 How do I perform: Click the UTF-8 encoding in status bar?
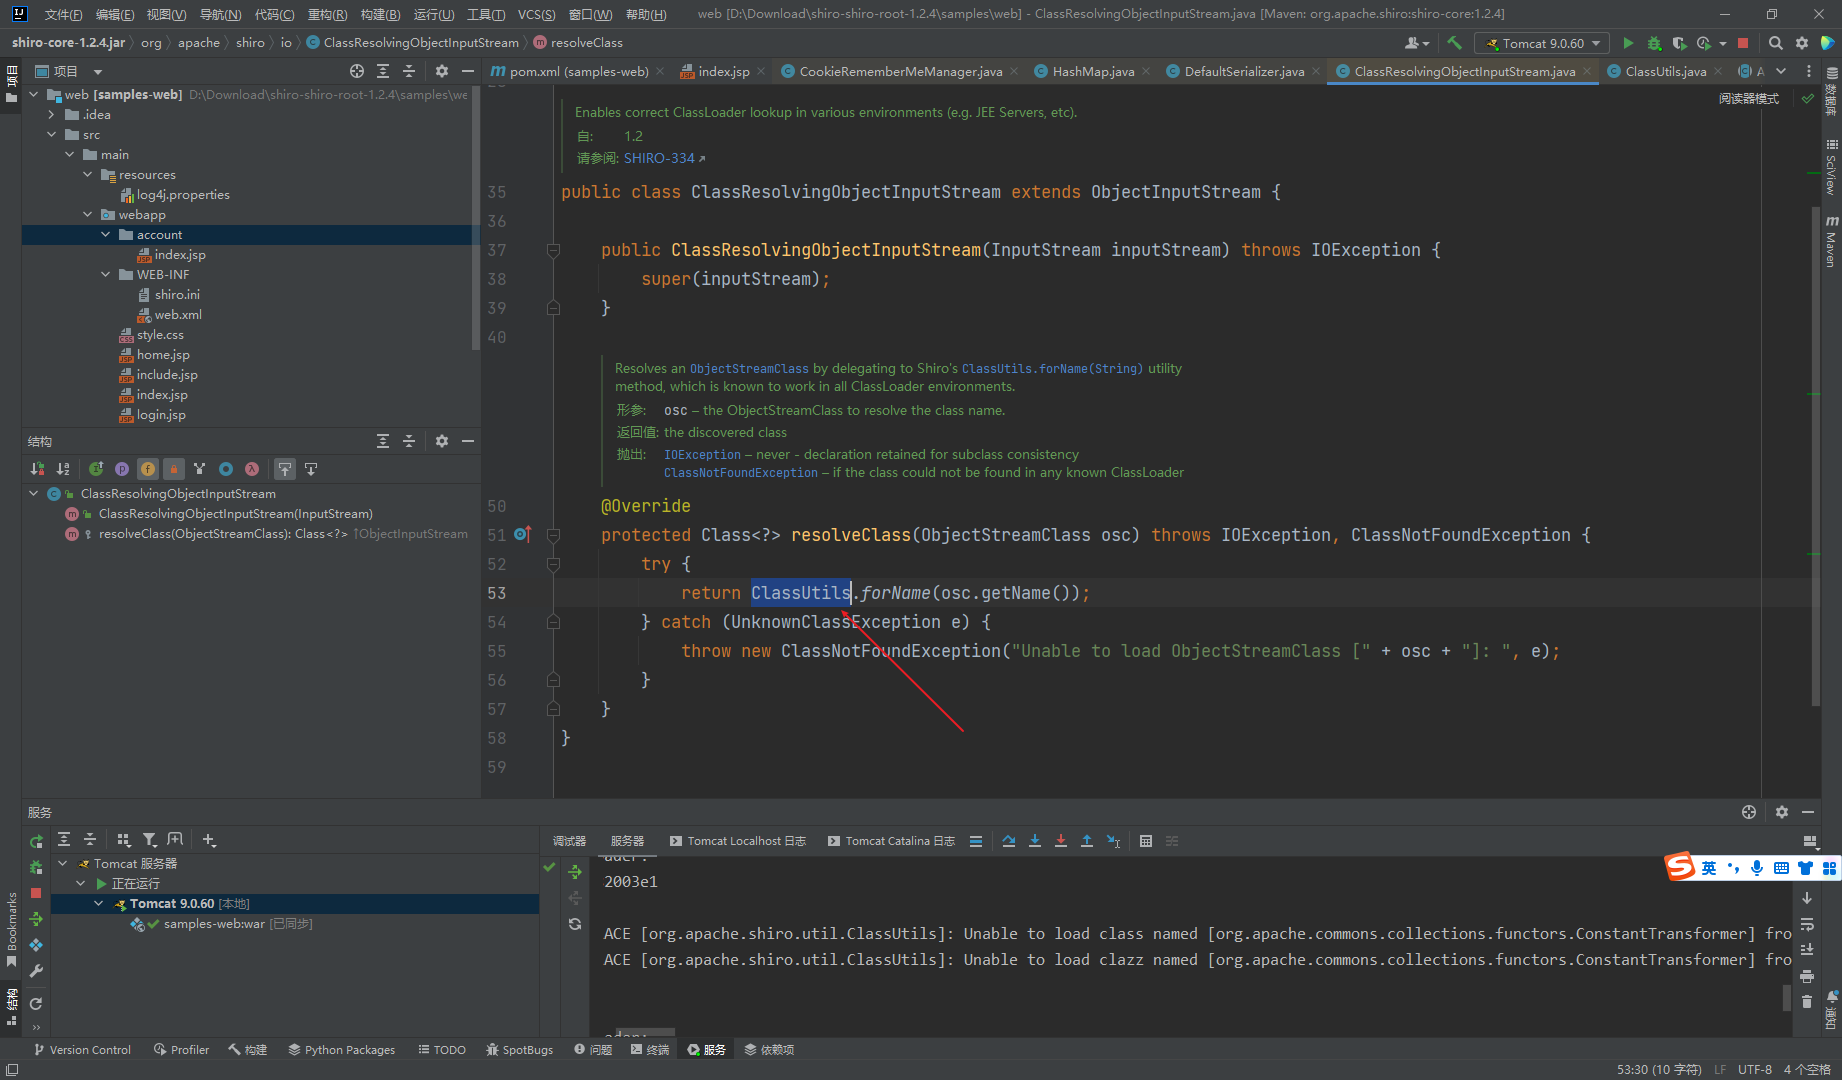coord(1754,1069)
